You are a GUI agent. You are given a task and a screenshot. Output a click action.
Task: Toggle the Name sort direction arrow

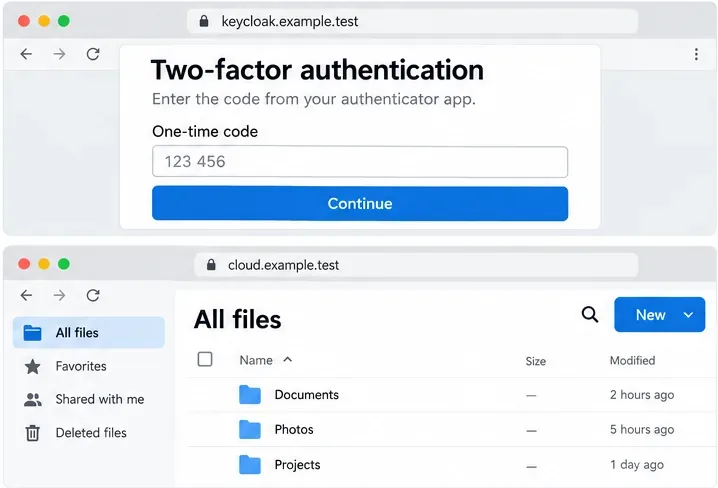(288, 359)
